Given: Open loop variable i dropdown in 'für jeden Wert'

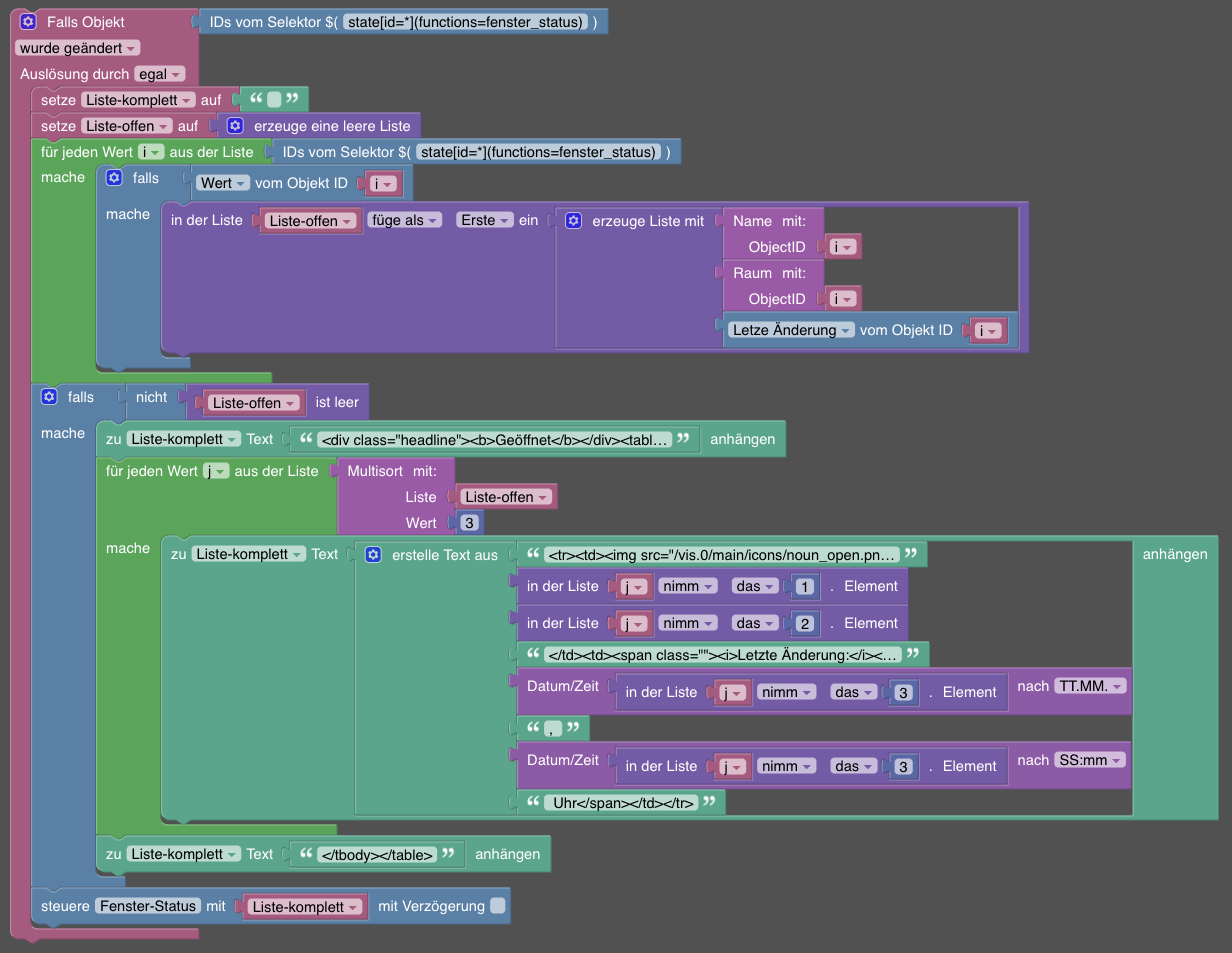Looking at the screenshot, I should click(151, 152).
